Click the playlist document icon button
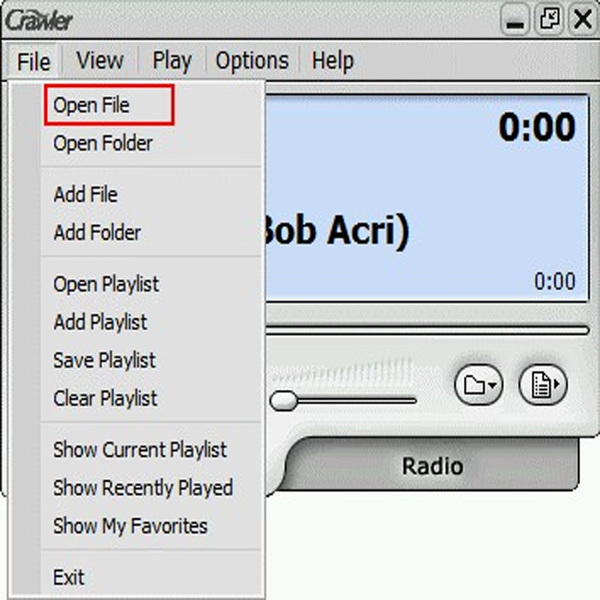600x600 pixels. click(543, 385)
